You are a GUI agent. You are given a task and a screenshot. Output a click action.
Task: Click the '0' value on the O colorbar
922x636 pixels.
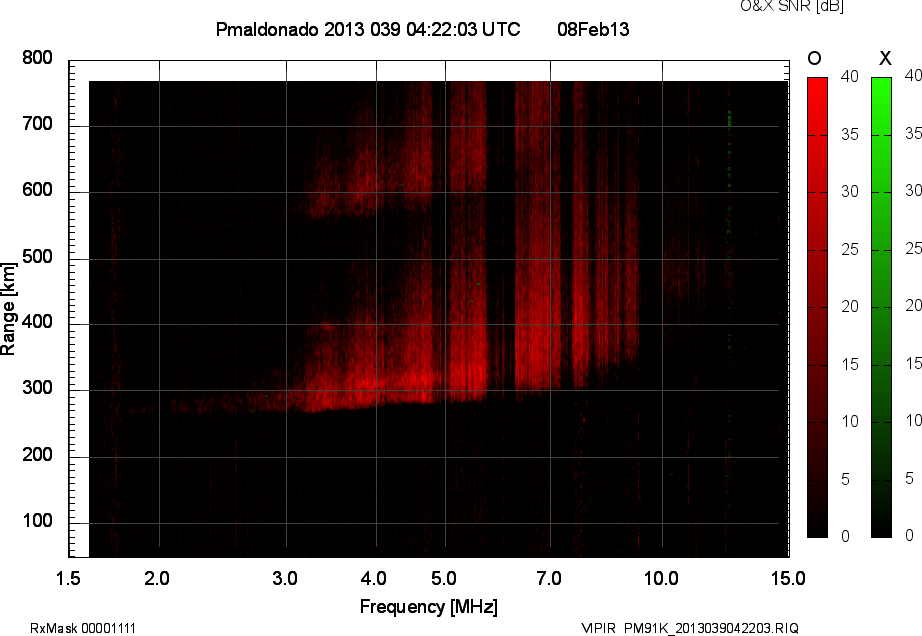click(846, 536)
